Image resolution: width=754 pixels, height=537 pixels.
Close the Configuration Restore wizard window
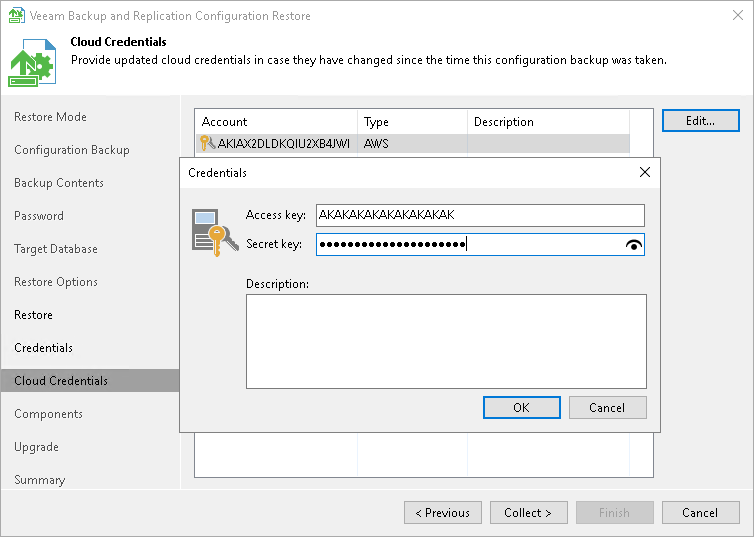[738, 15]
